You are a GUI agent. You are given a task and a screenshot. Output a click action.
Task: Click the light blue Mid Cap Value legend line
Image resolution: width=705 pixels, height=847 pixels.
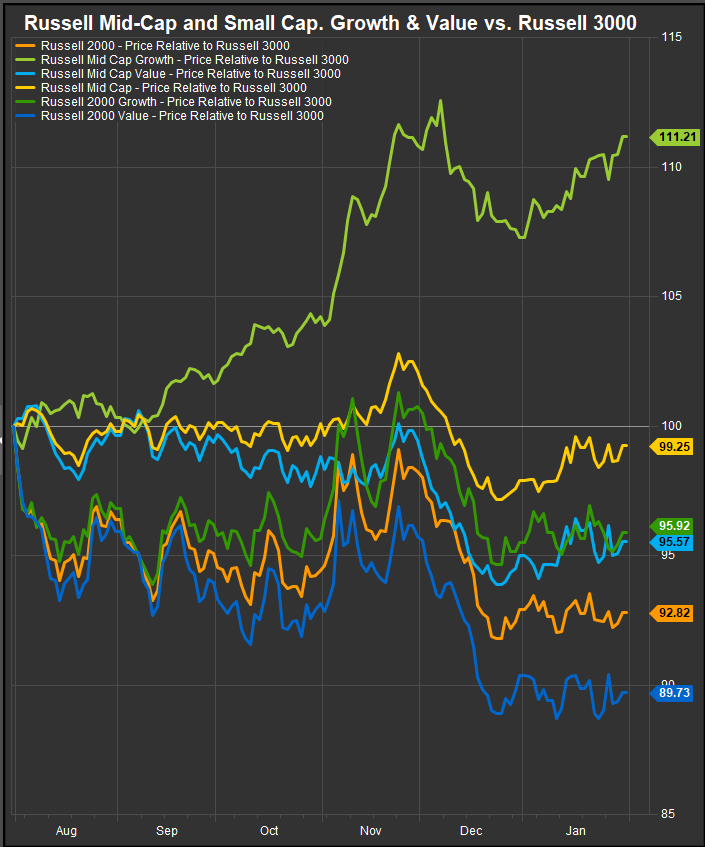coord(25,74)
